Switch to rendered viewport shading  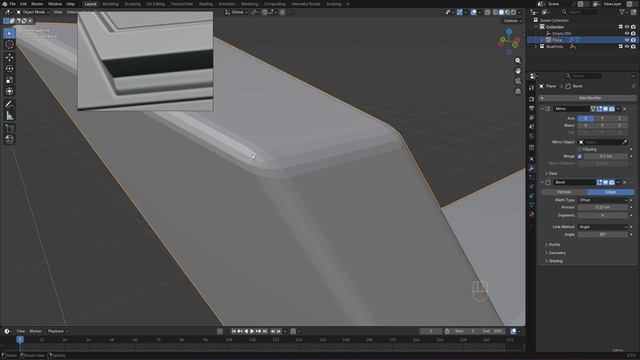tap(513, 12)
